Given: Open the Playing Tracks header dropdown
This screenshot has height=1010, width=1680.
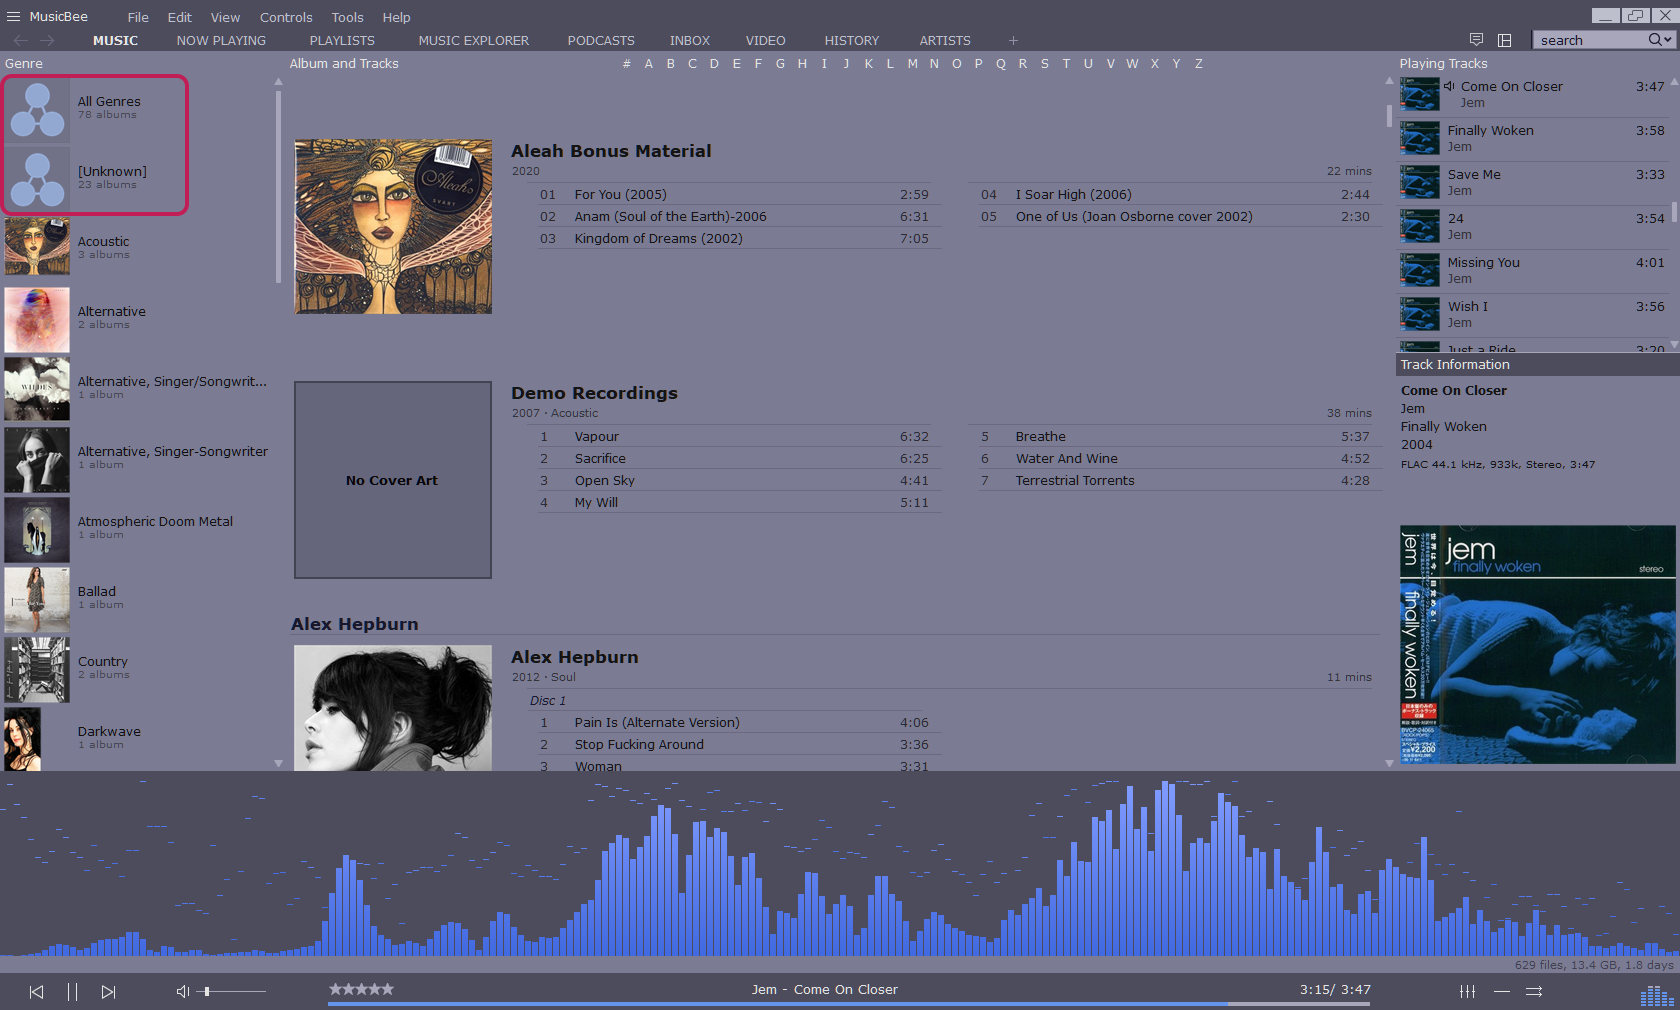Looking at the screenshot, I should (x=1443, y=63).
